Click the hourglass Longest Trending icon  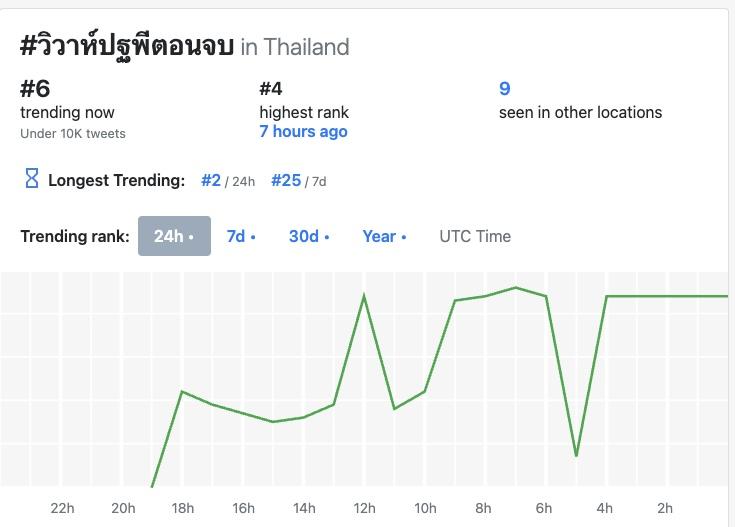click(x=32, y=179)
